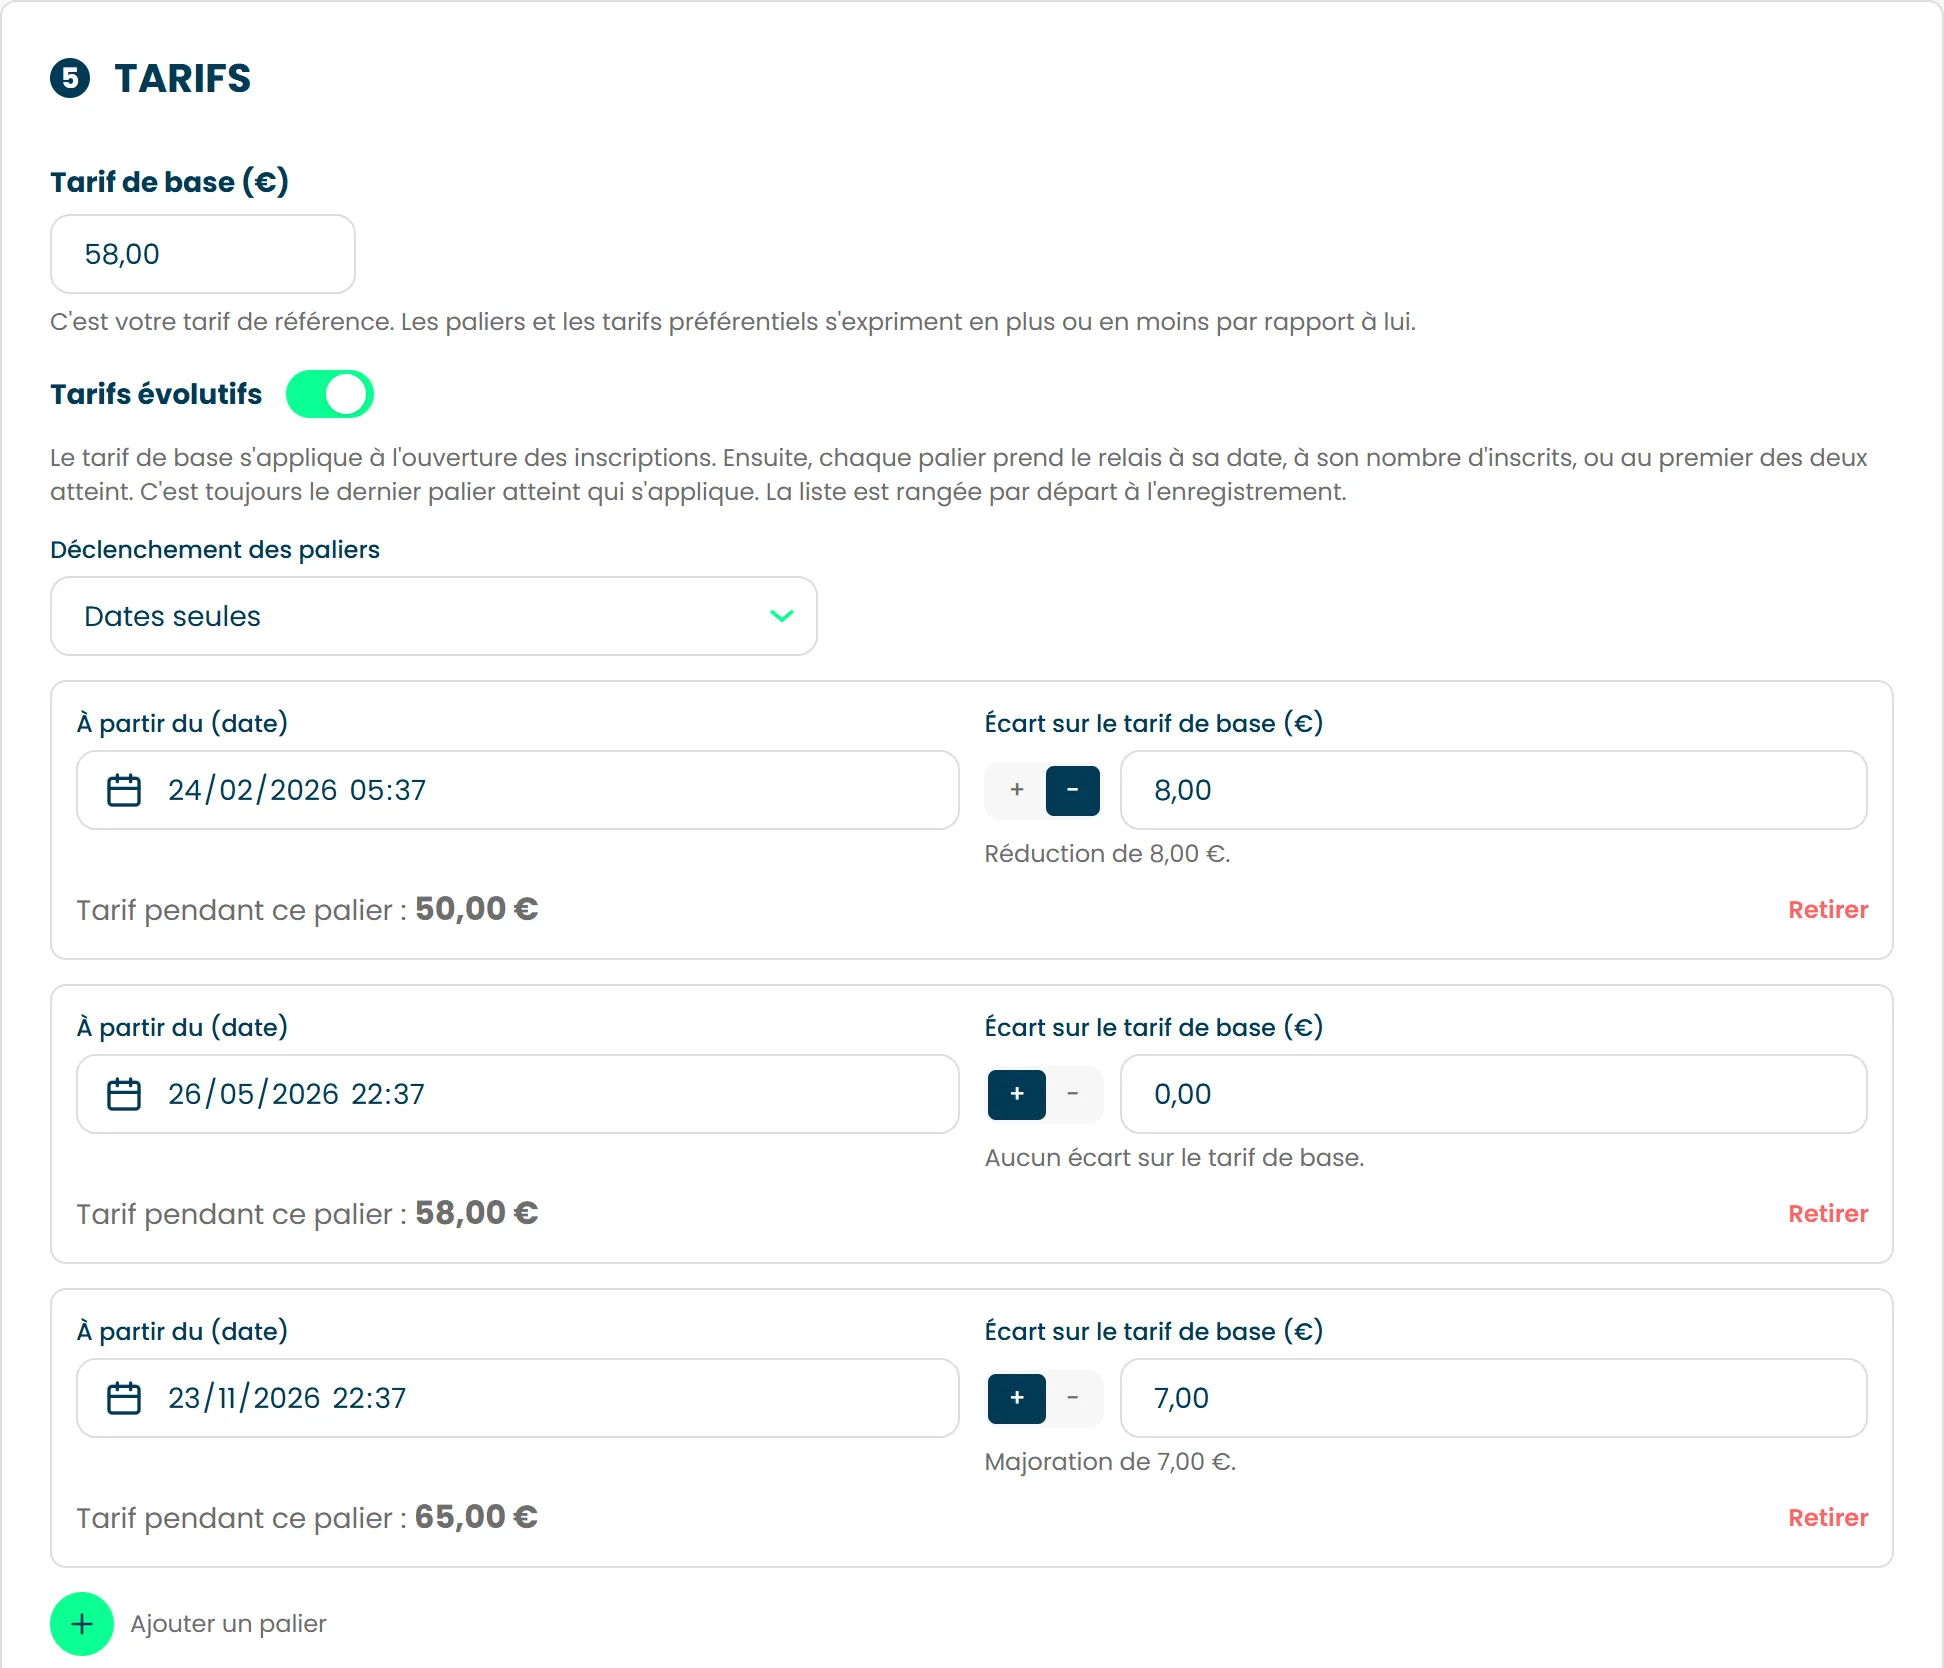Open calendar icon for 26/05/2026 date
The width and height of the screenshot is (1944, 1668).
pyautogui.click(x=124, y=1094)
